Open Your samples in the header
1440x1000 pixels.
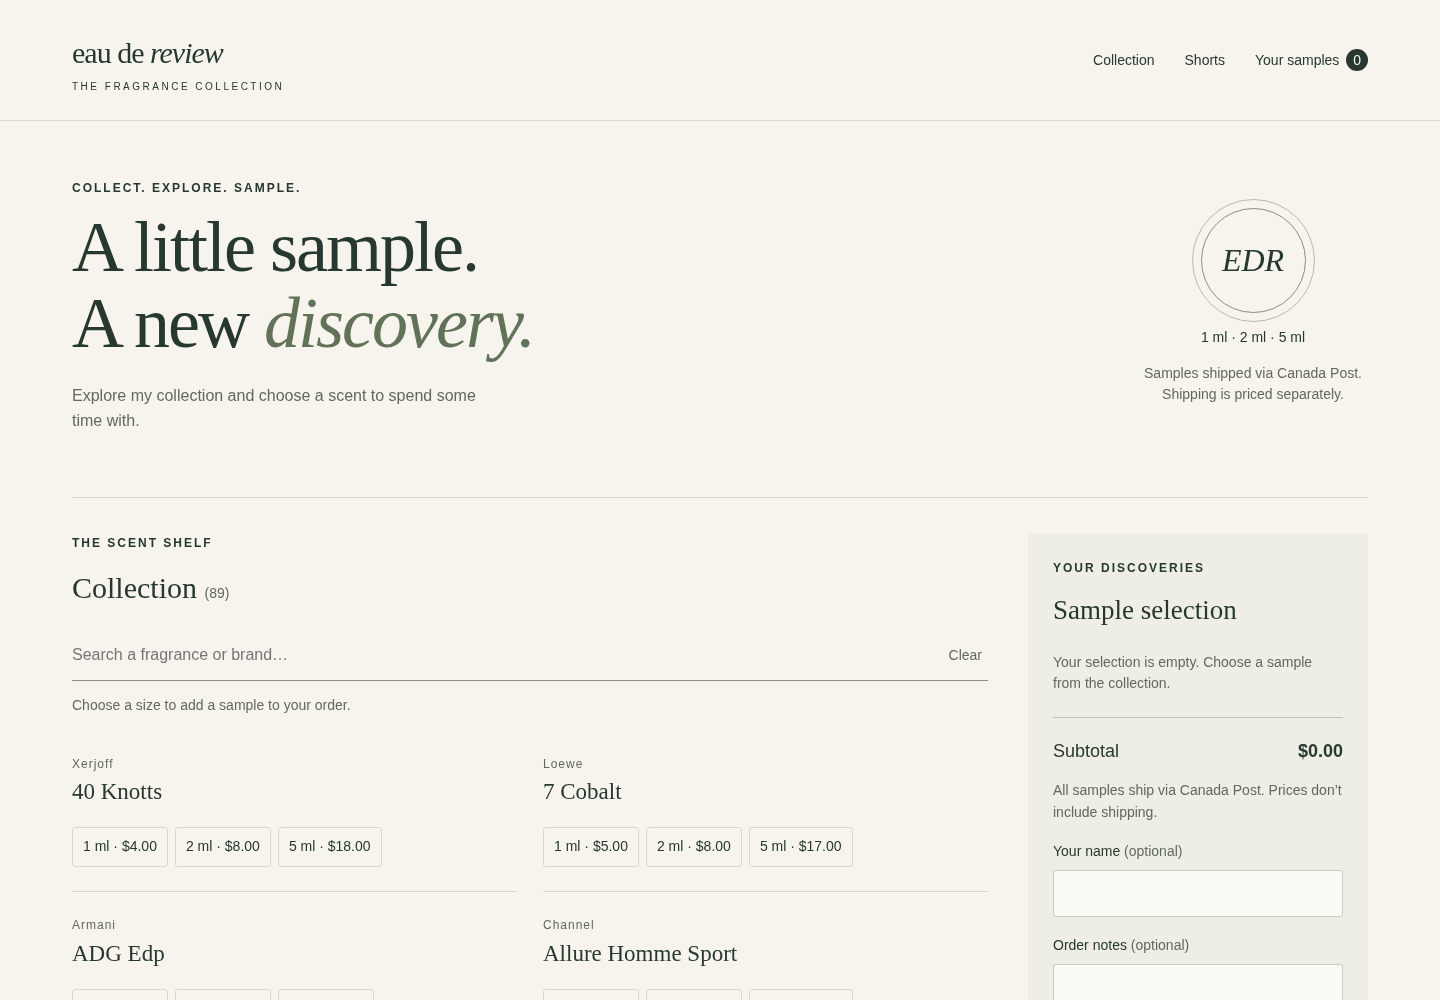(x=1311, y=60)
